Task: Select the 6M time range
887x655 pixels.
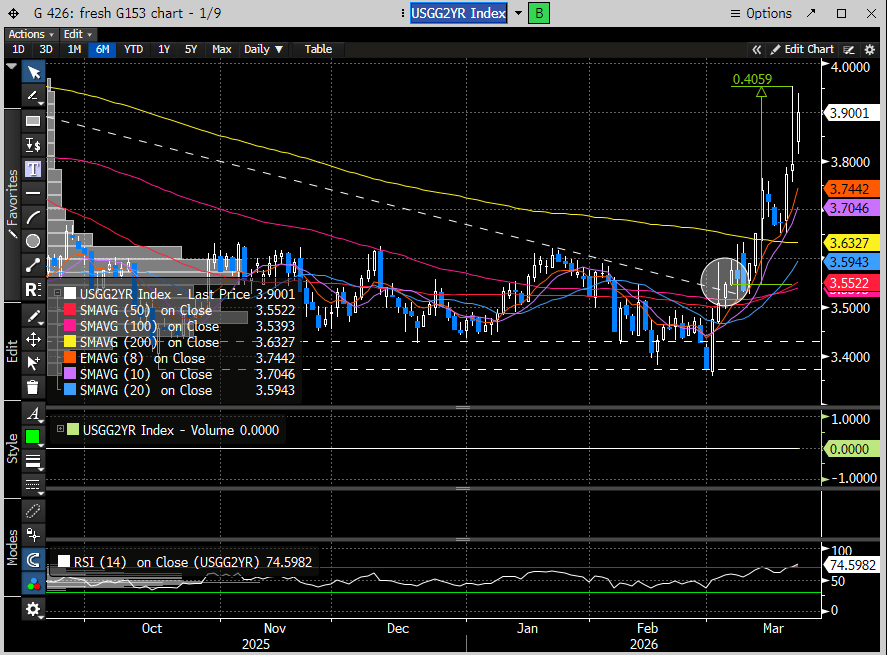Action: (x=102, y=49)
